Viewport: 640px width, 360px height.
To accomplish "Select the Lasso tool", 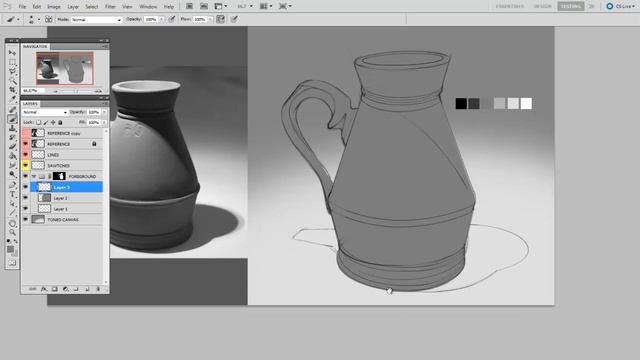I will [12, 71].
